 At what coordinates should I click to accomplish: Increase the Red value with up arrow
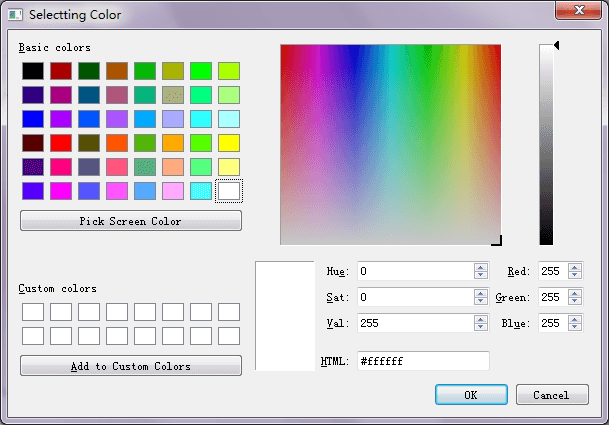point(574,267)
